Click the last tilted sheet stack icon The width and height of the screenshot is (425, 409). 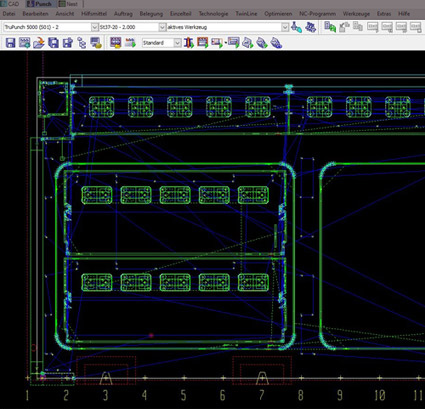click(276, 43)
